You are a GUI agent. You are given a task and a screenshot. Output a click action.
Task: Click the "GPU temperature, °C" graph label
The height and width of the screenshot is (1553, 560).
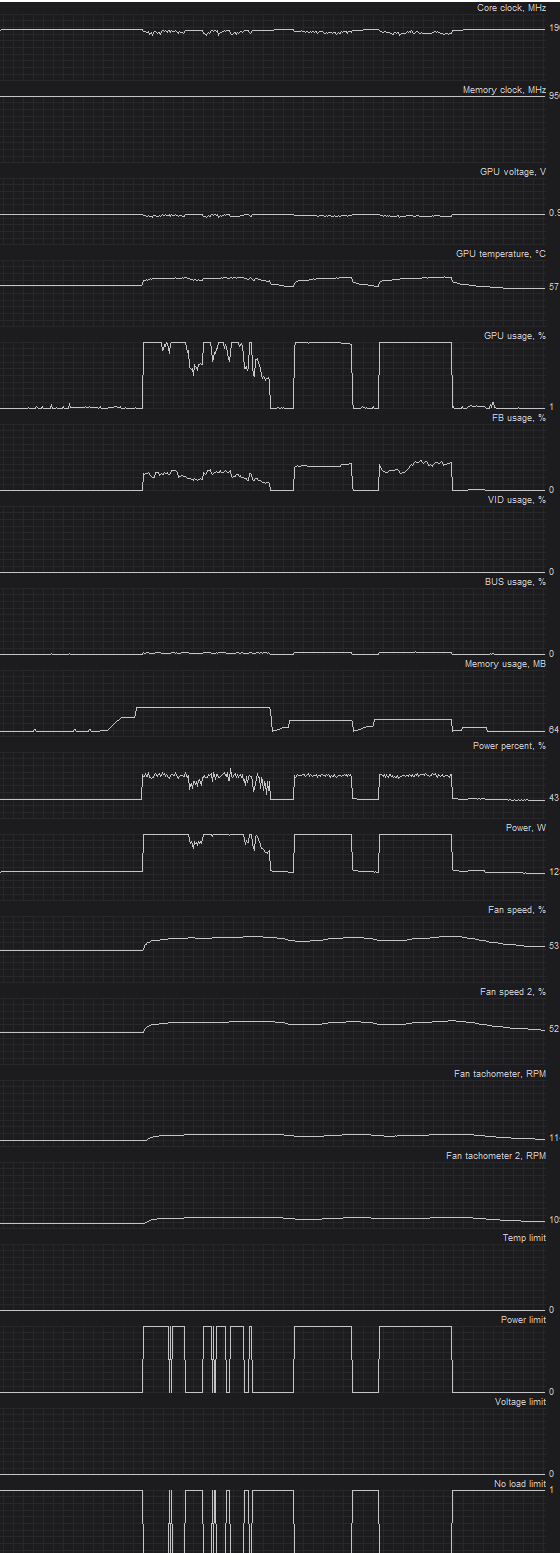click(501, 254)
